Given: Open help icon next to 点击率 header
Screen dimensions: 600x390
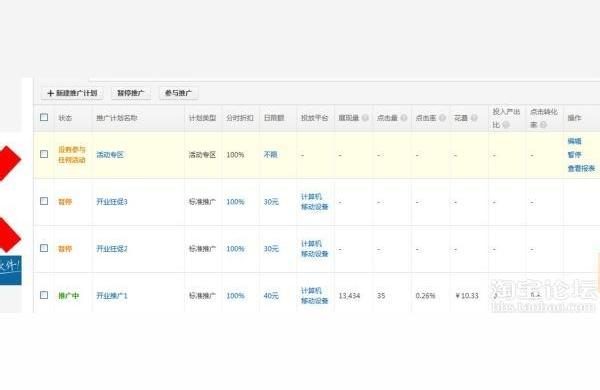Looking at the screenshot, I should coord(442,118).
